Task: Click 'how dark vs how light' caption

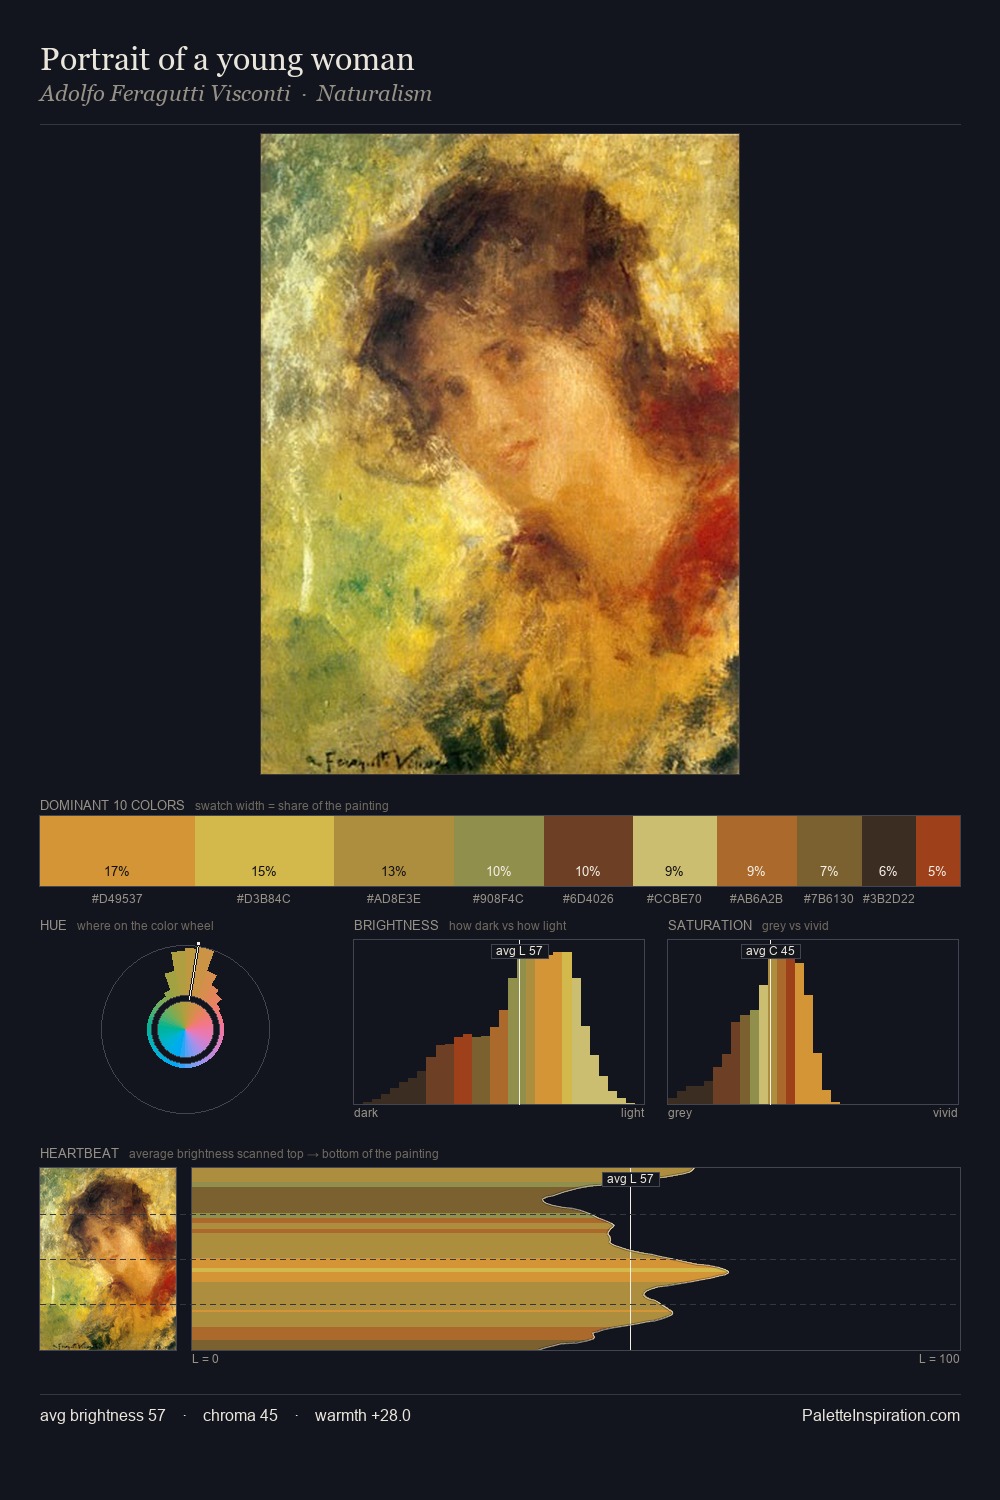Action: (508, 926)
